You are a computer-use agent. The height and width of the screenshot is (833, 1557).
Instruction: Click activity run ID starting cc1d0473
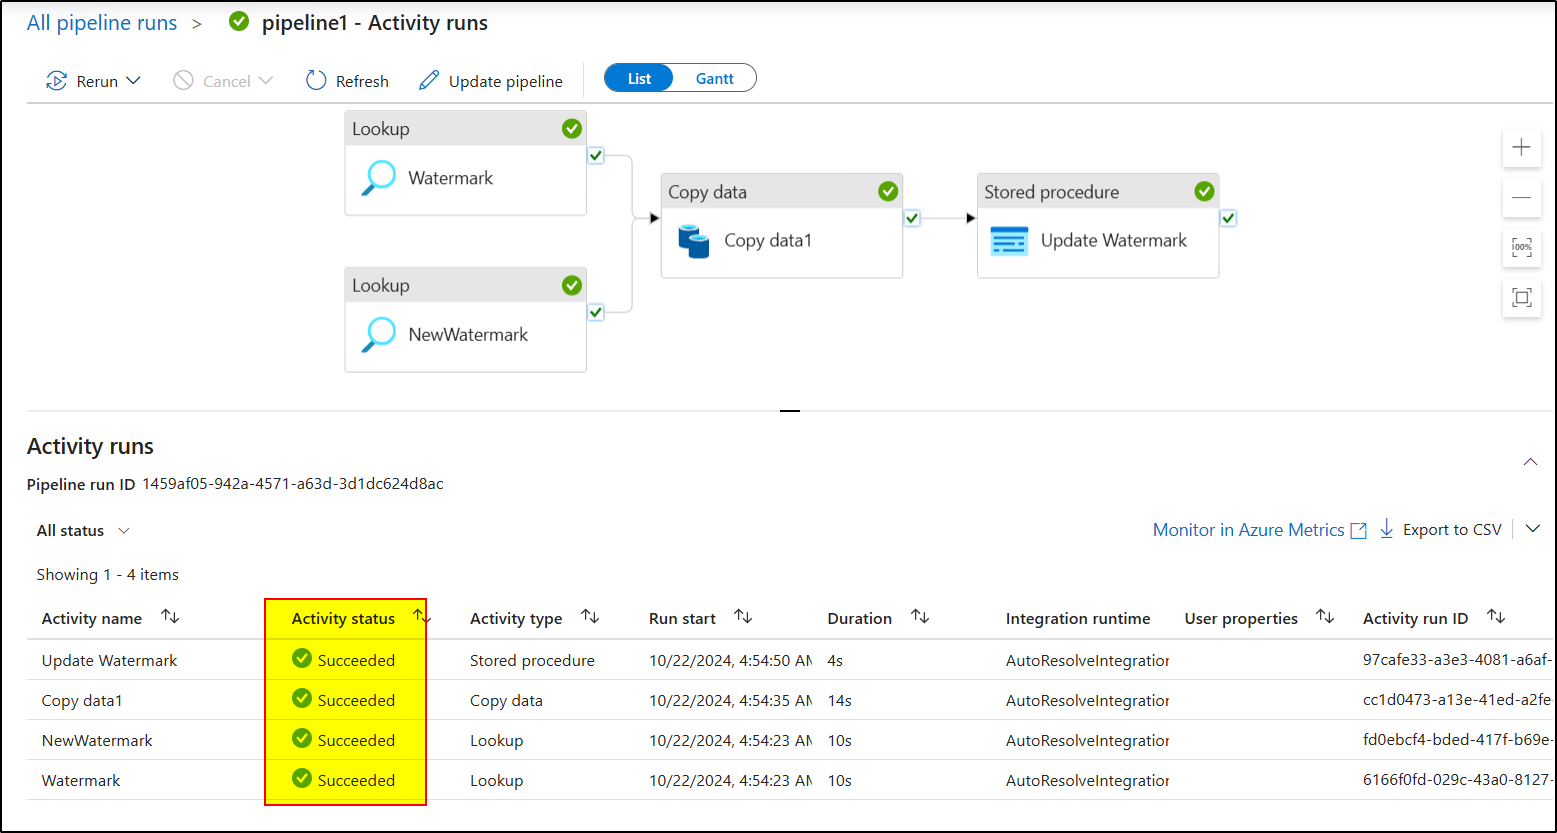point(1457,701)
